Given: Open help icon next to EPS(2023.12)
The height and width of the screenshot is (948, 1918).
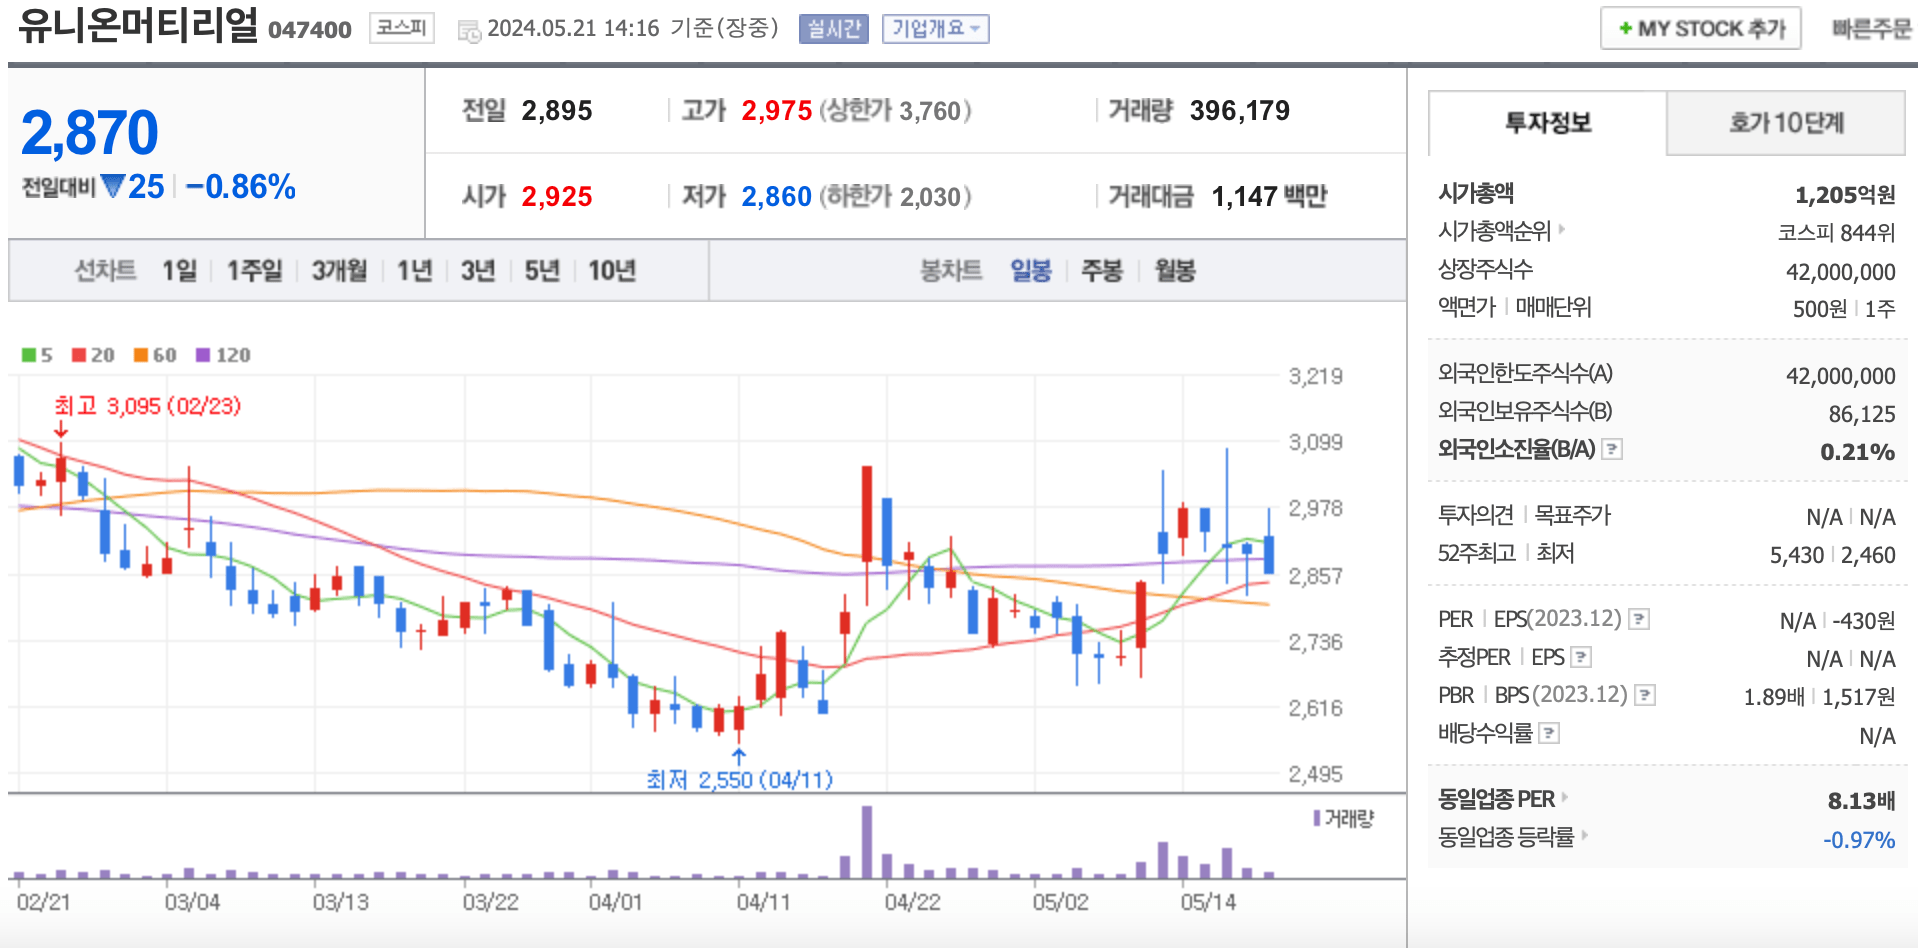Looking at the screenshot, I should [x=1639, y=619].
